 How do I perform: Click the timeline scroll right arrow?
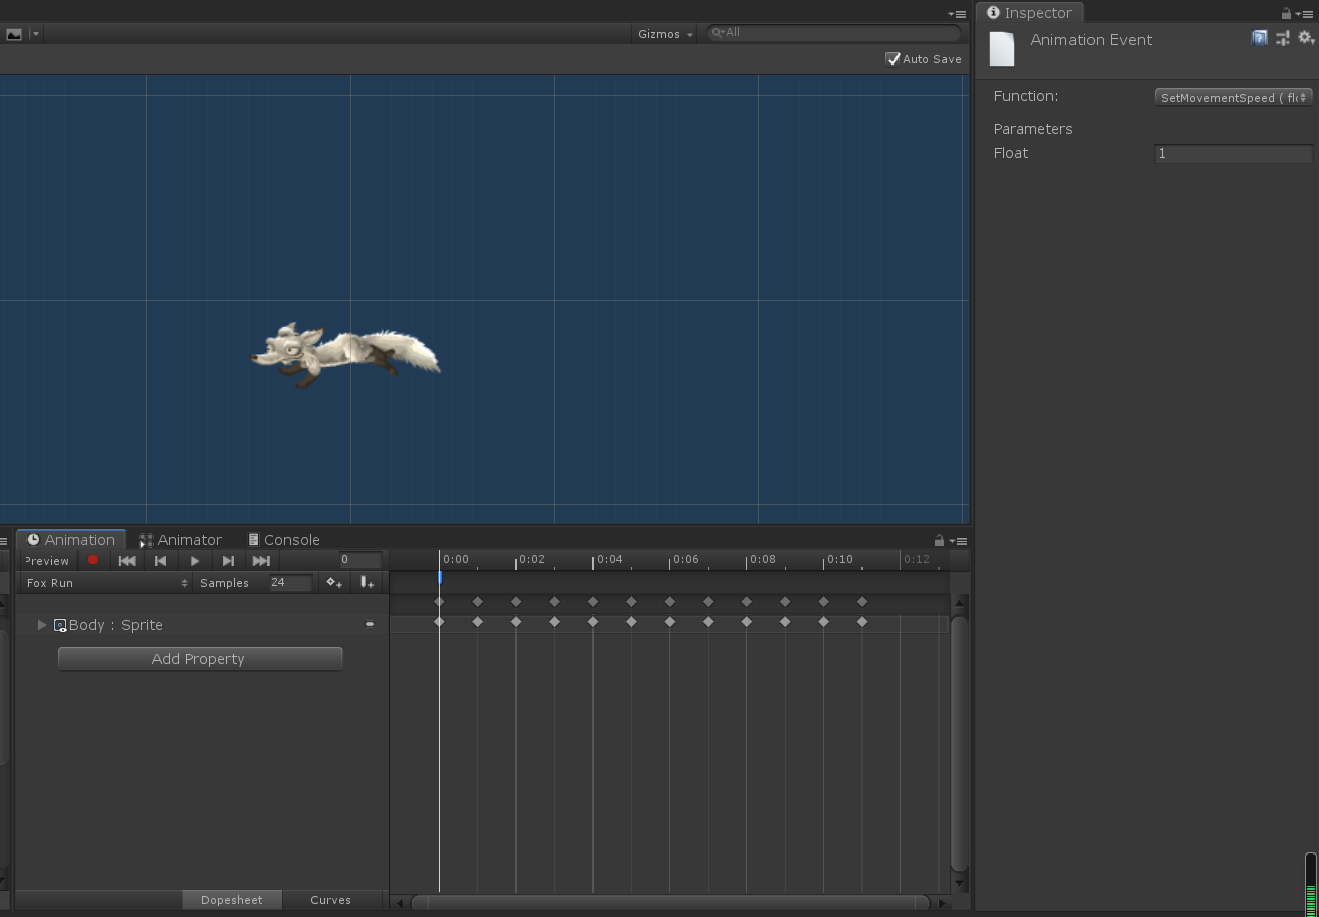point(942,903)
